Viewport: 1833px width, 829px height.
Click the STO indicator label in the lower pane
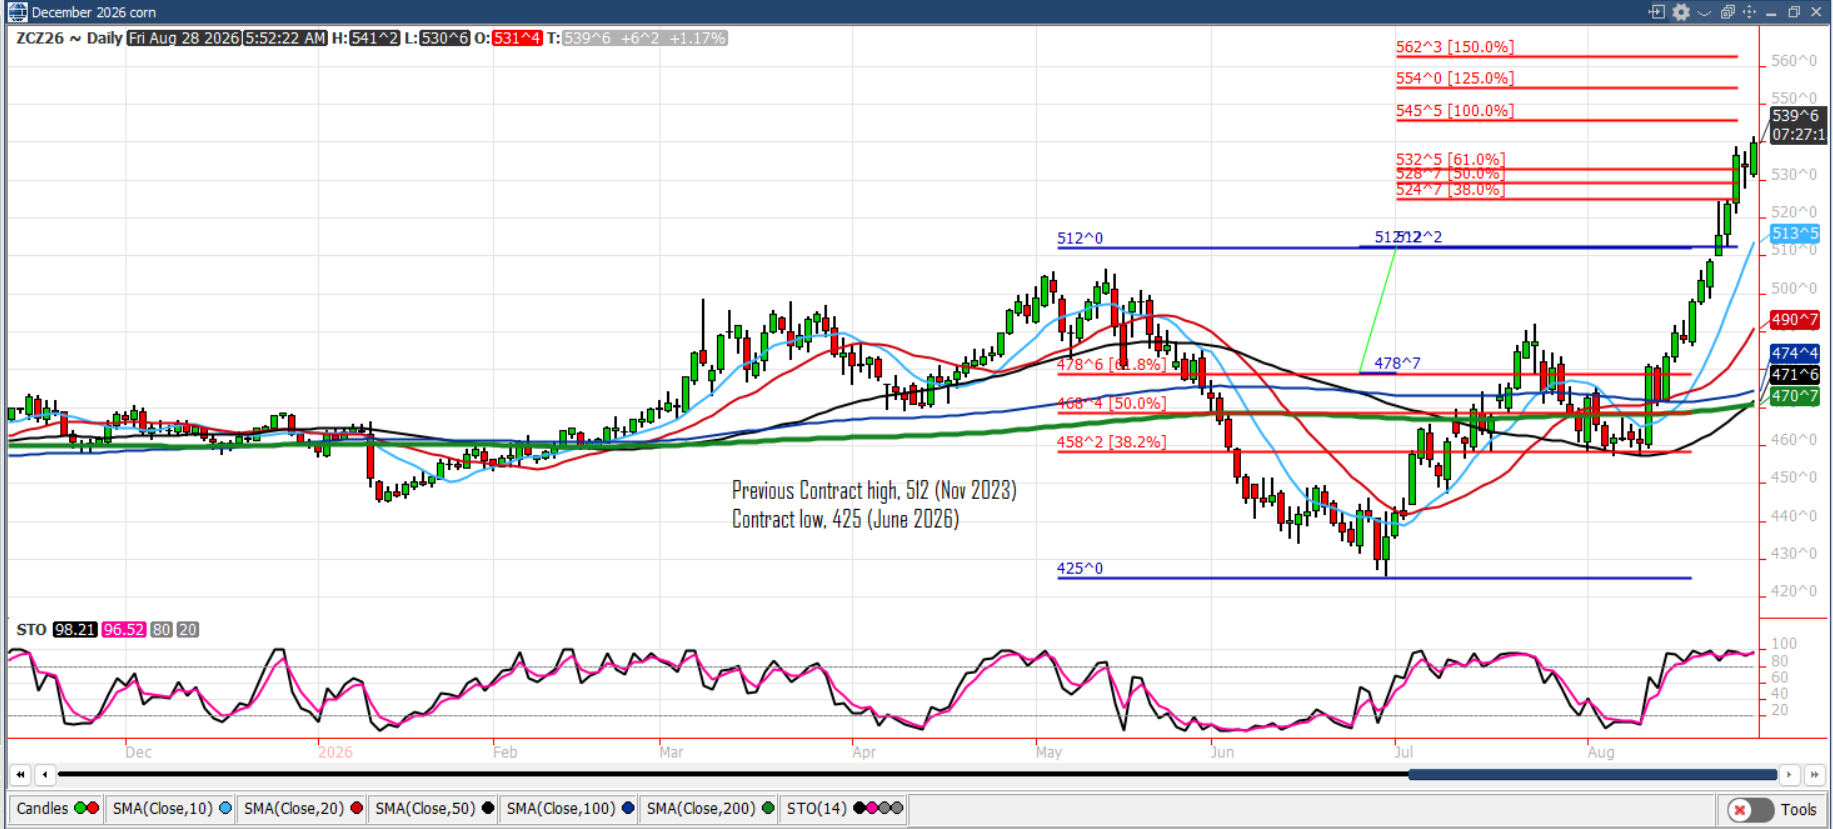point(31,630)
